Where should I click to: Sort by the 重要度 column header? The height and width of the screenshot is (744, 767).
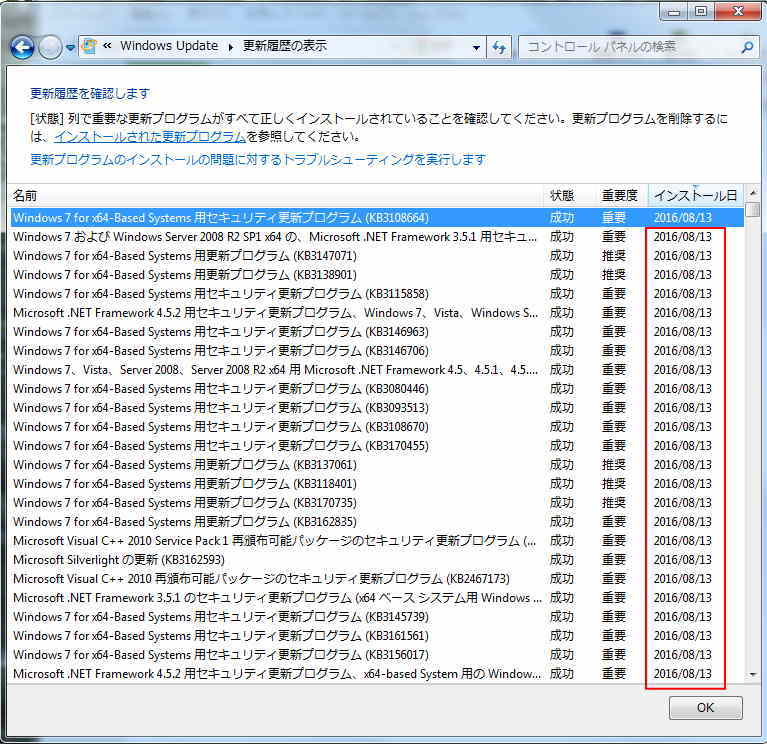(x=620, y=196)
